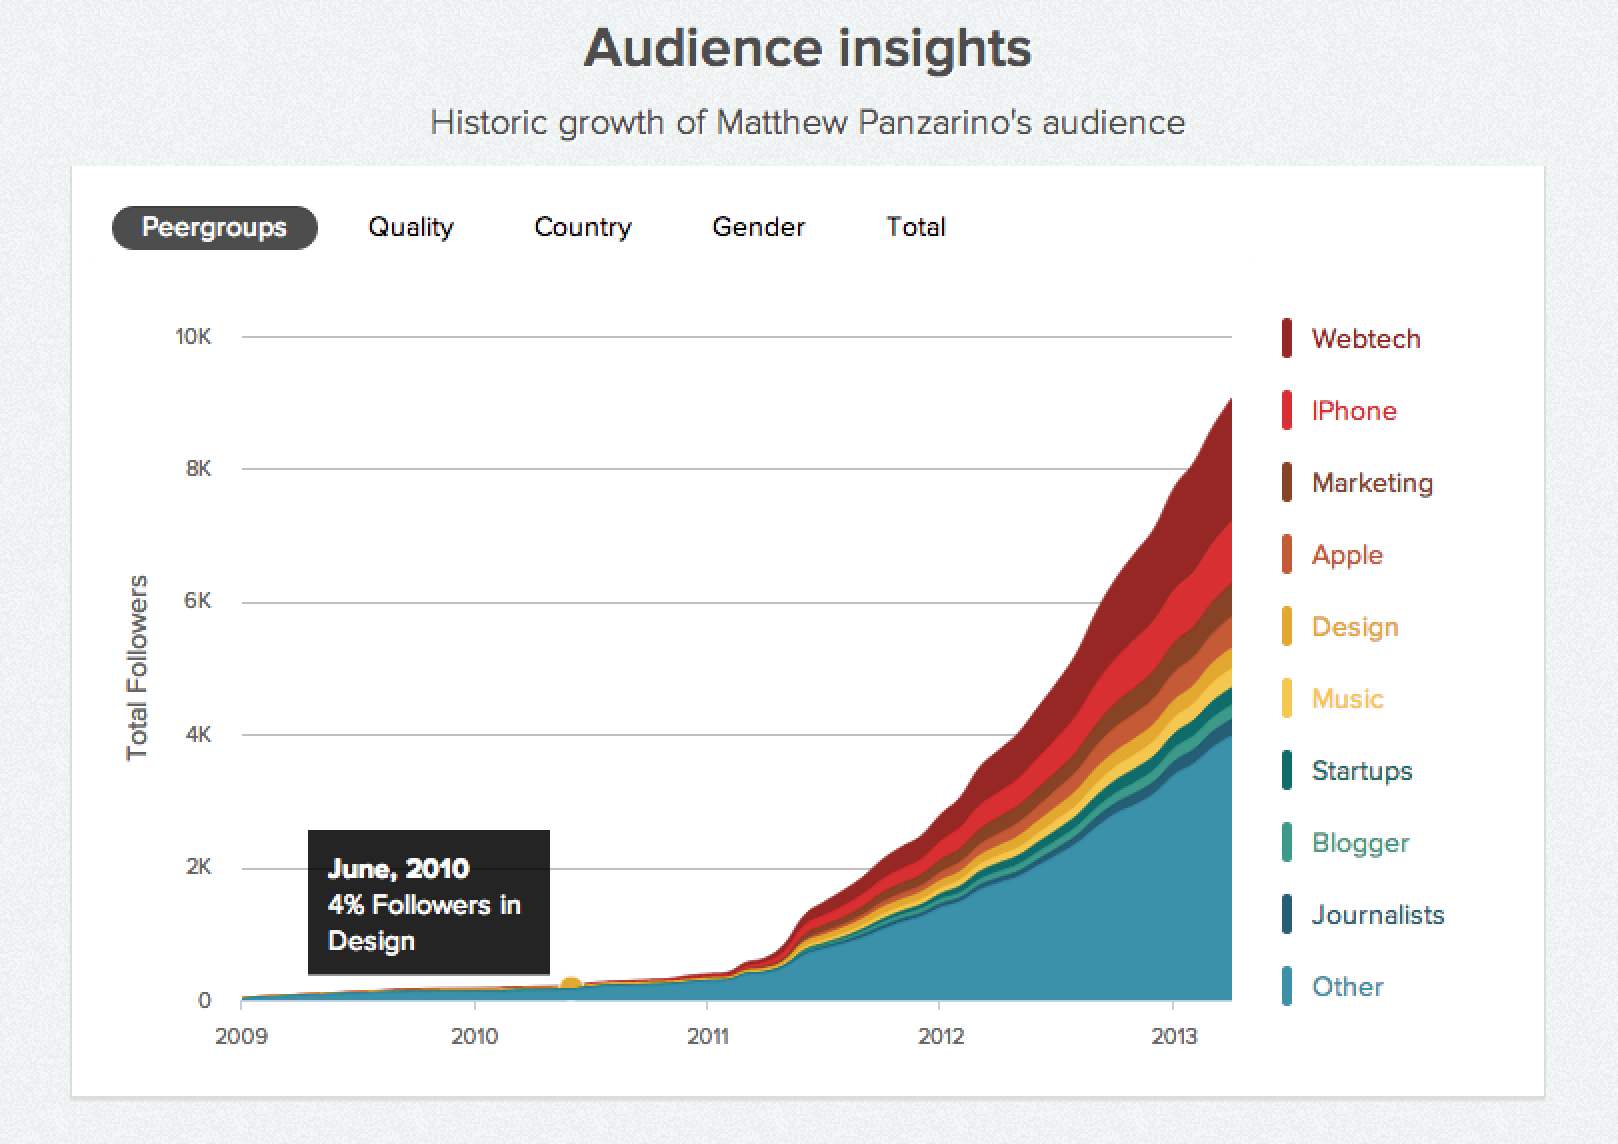This screenshot has width=1618, height=1144.
Task: Select the Peergroups tab
Action: click(214, 227)
